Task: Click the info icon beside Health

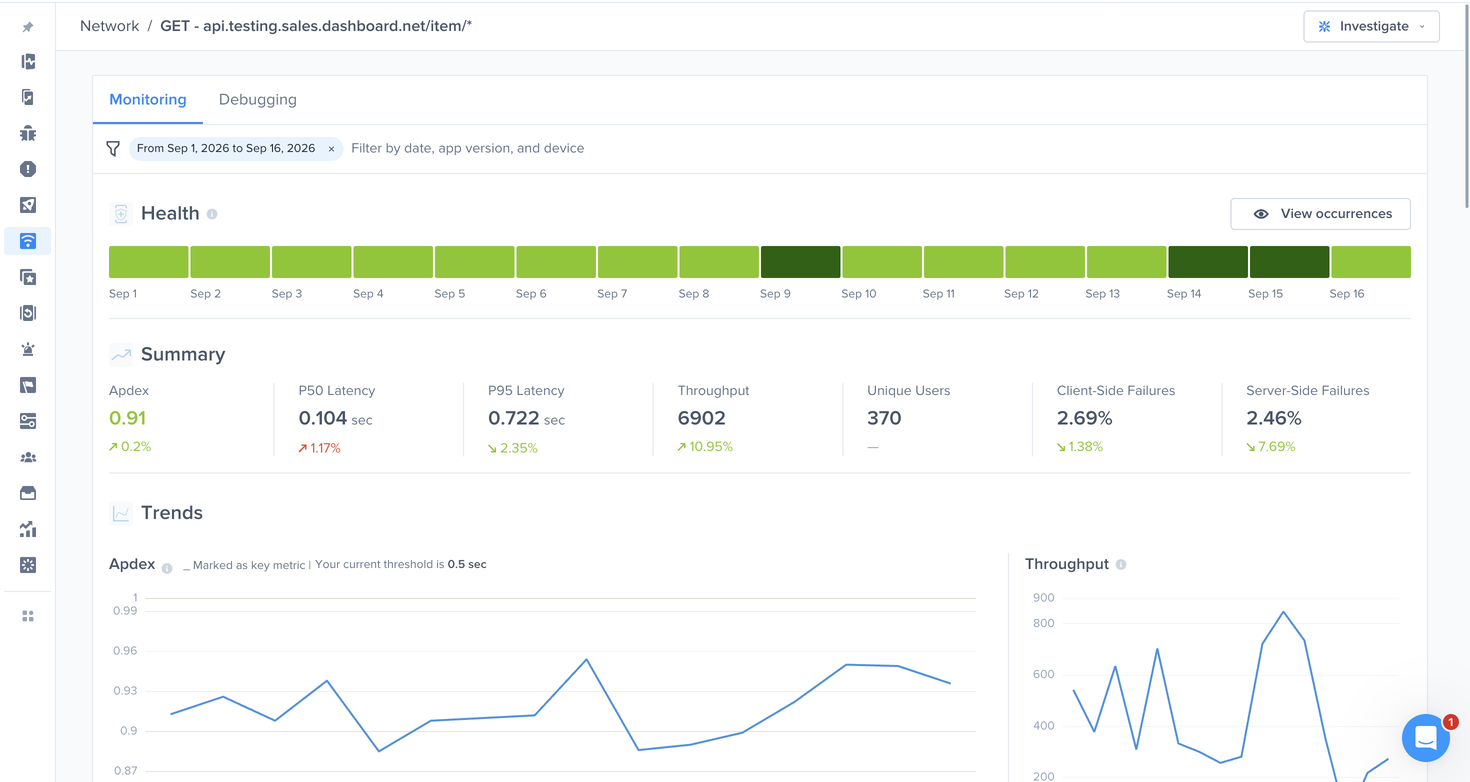Action: (x=212, y=214)
